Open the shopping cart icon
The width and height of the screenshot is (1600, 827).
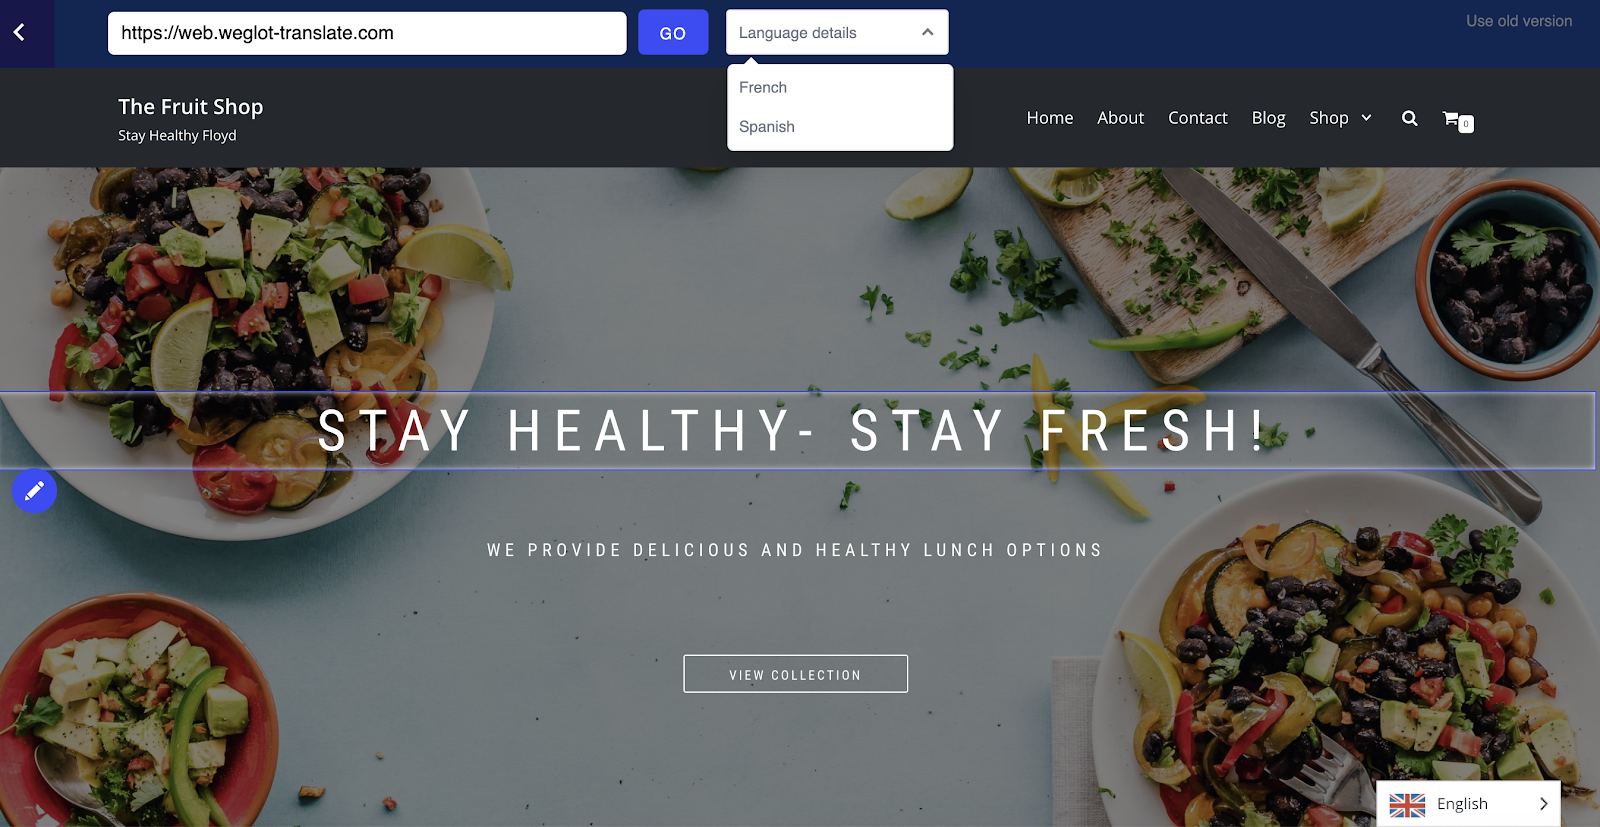coord(1457,120)
